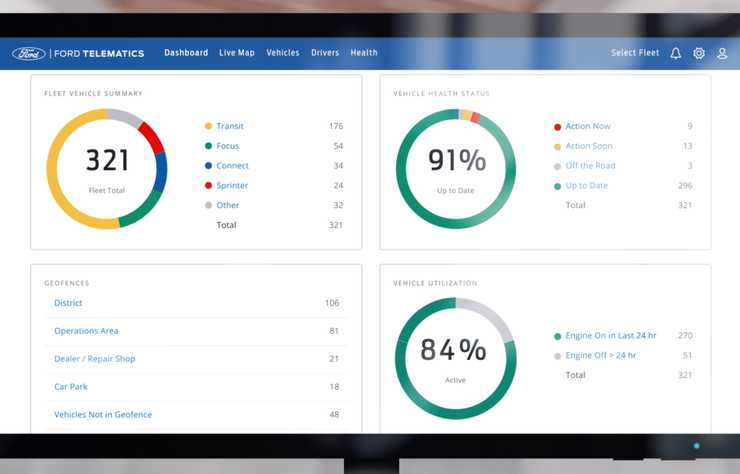Switch to the Live Map tab

[x=236, y=53]
